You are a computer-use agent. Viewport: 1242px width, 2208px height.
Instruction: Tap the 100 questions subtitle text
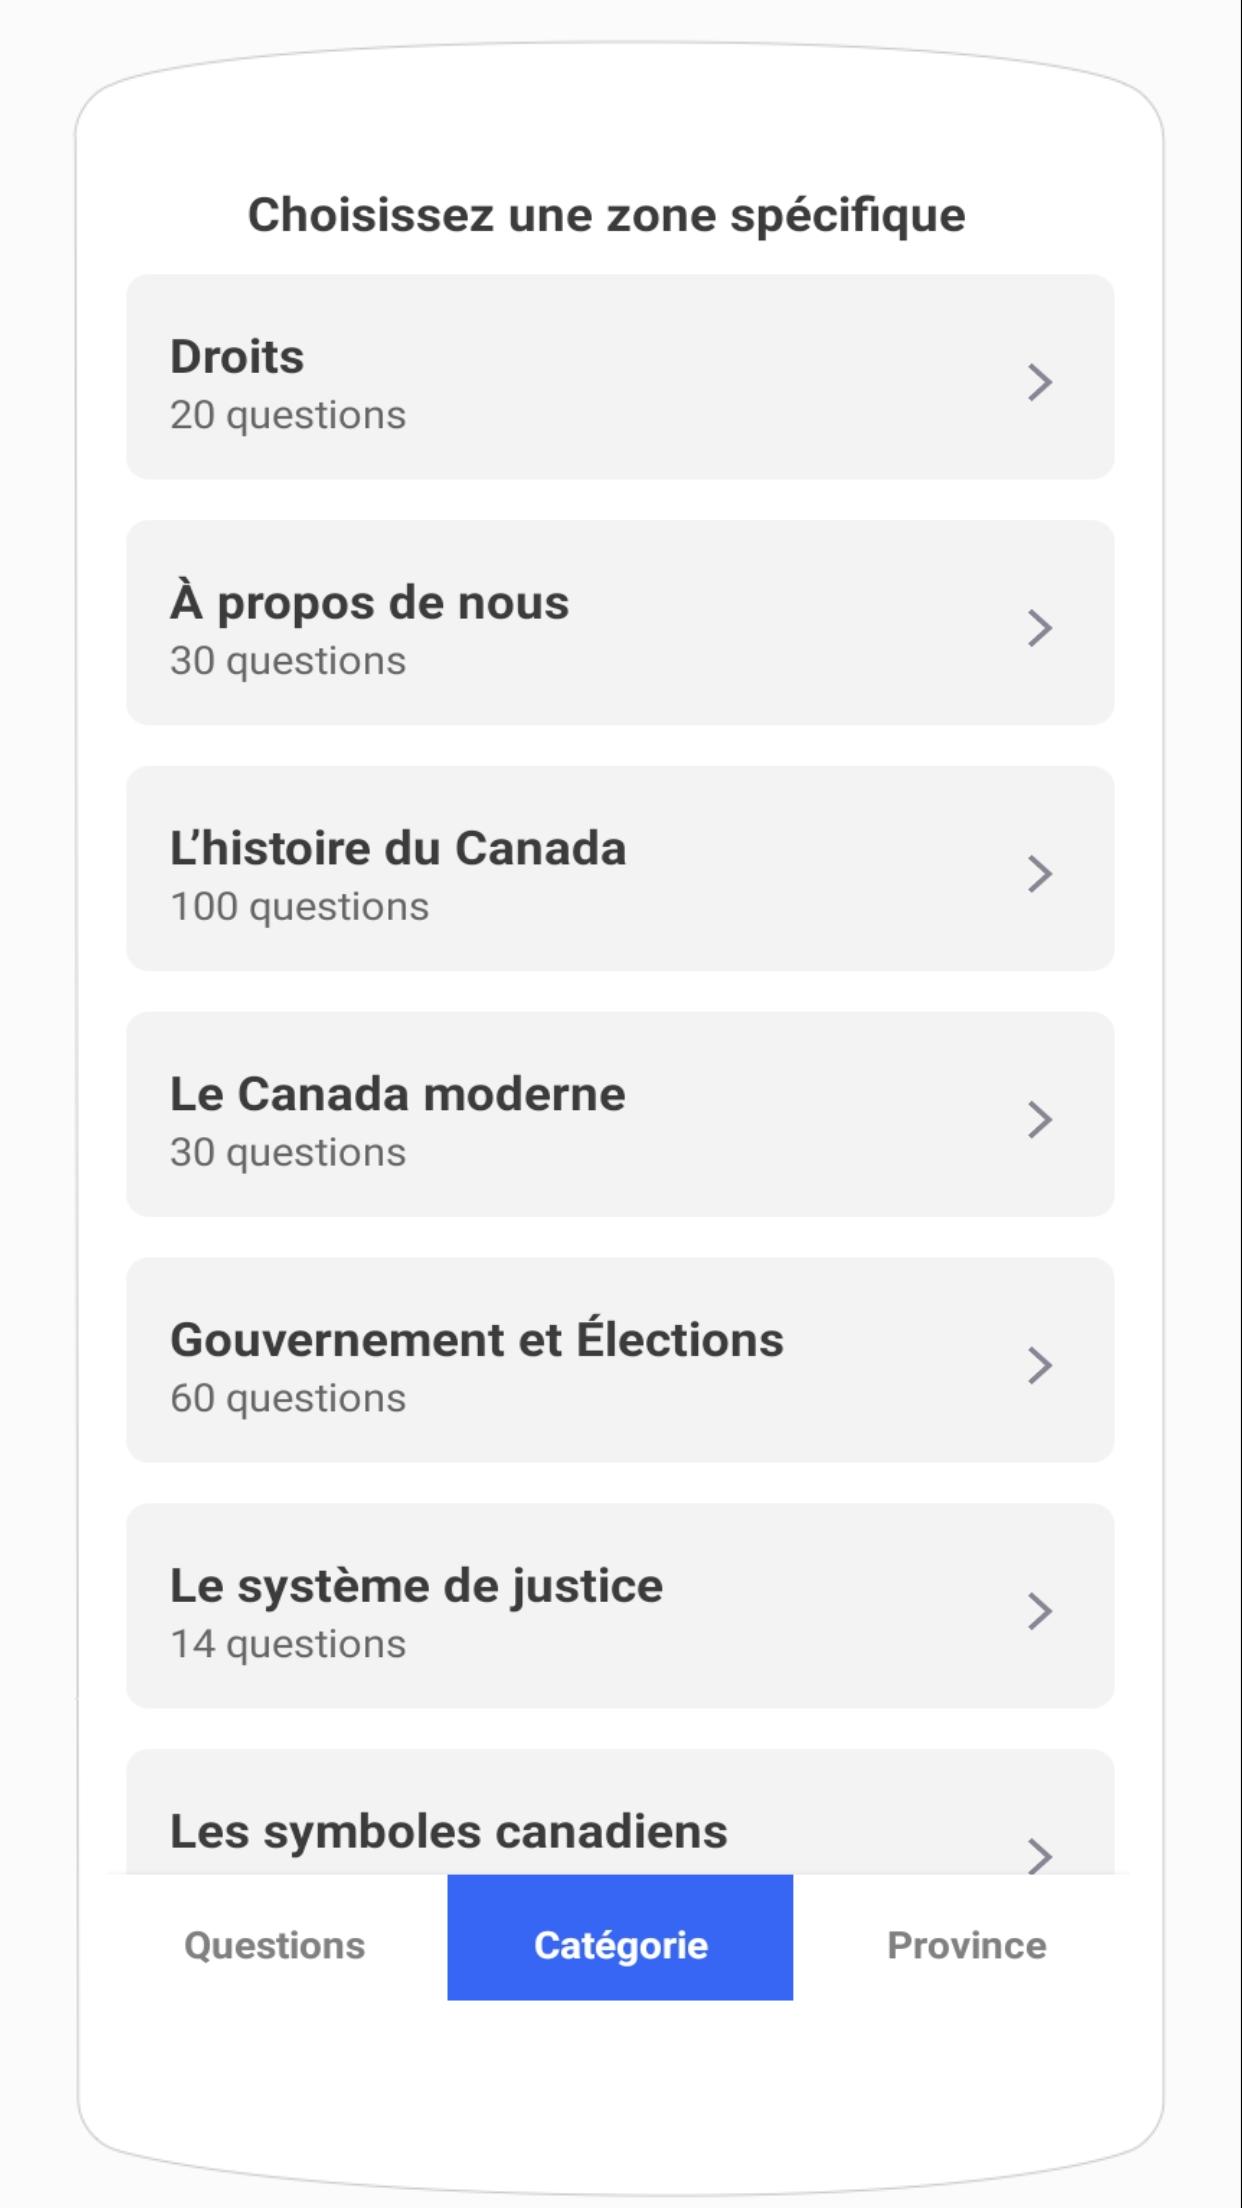299,907
